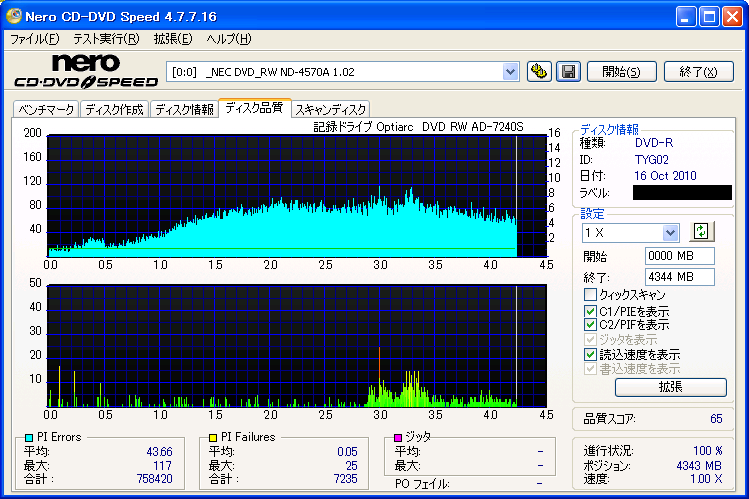Viewport: 749px width, 499px height.
Task: Open the テスト実行(R) menu
Action: tap(106, 39)
